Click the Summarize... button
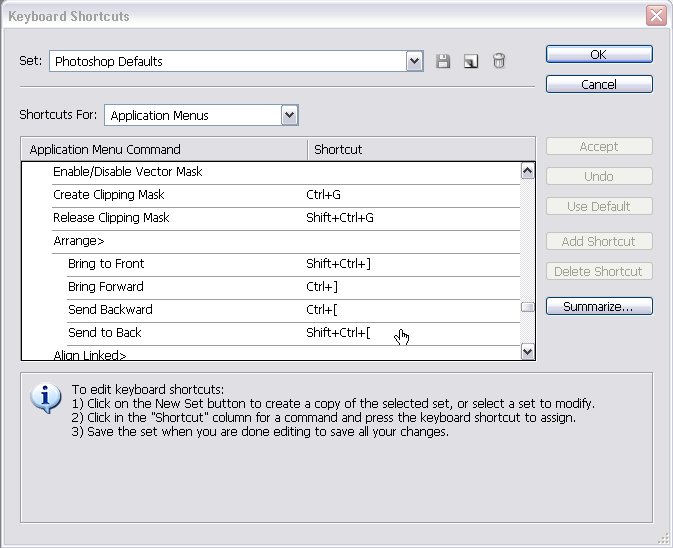The width and height of the screenshot is (673, 548). point(599,306)
